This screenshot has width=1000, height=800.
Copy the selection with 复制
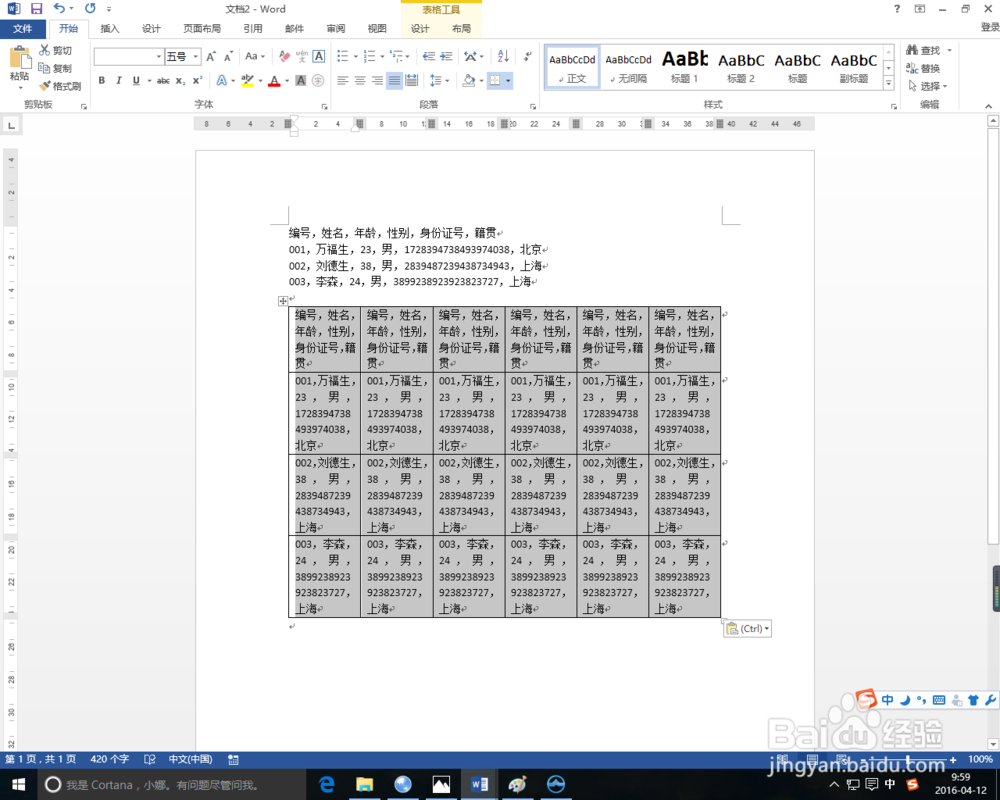pyautogui.click(x=55, y=68)
